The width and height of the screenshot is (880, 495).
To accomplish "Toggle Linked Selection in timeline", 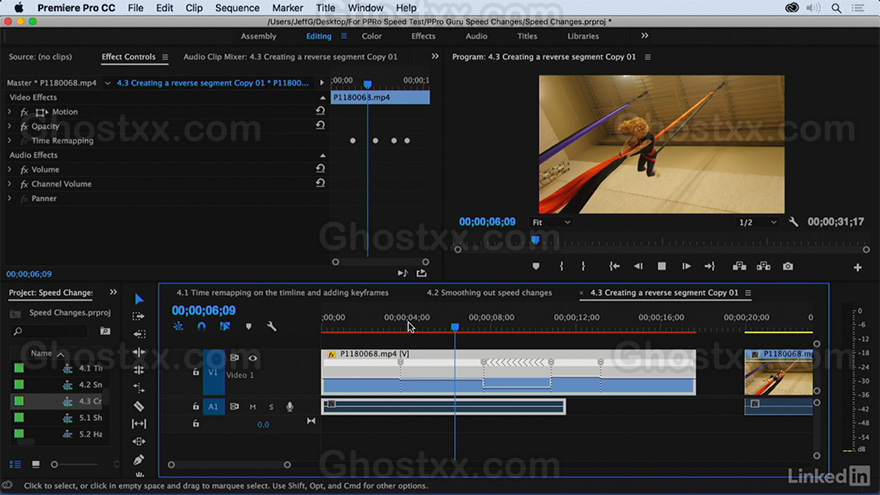I will (225, 326).
